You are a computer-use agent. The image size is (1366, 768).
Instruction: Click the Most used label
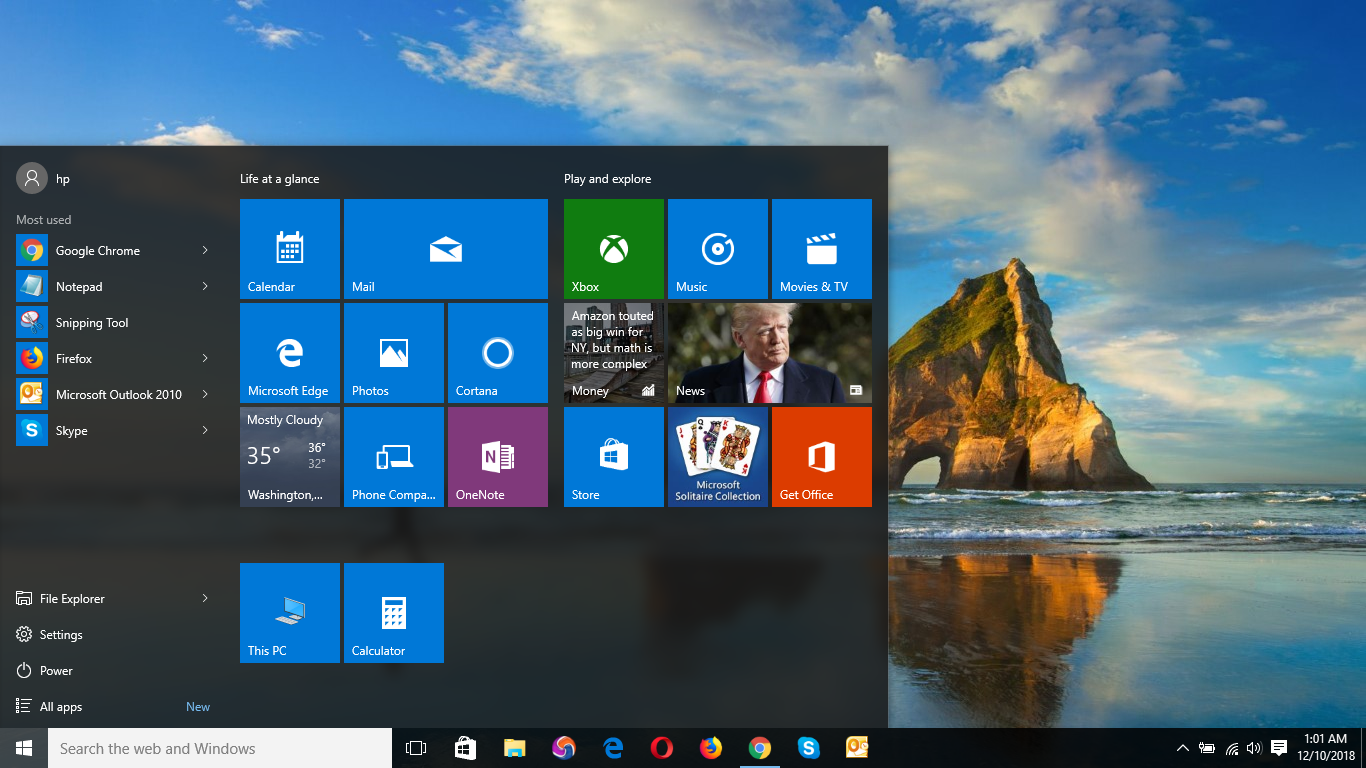pos(43,220)
